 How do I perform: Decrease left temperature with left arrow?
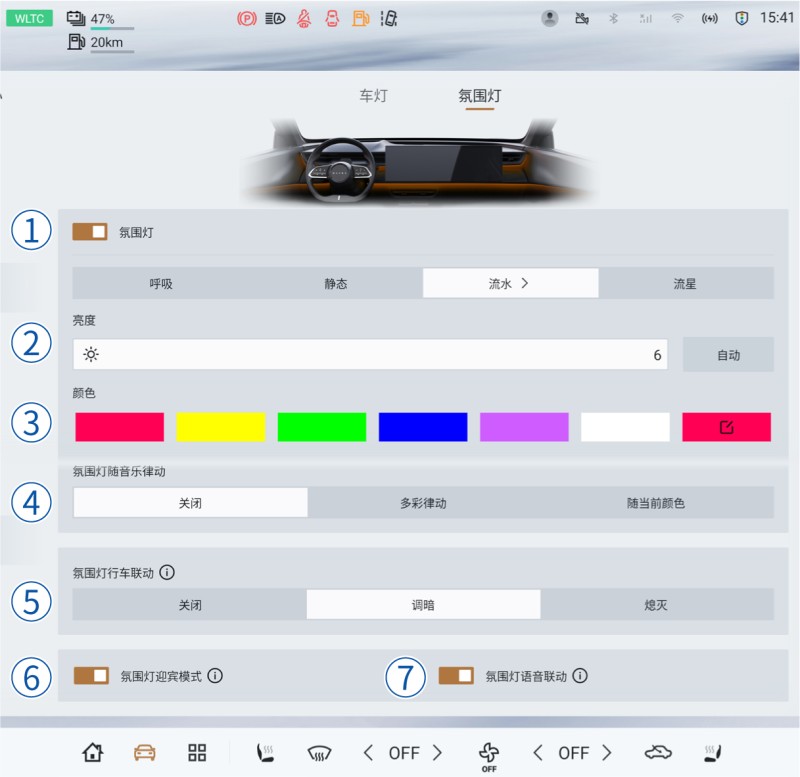click(x=368, y=753)
